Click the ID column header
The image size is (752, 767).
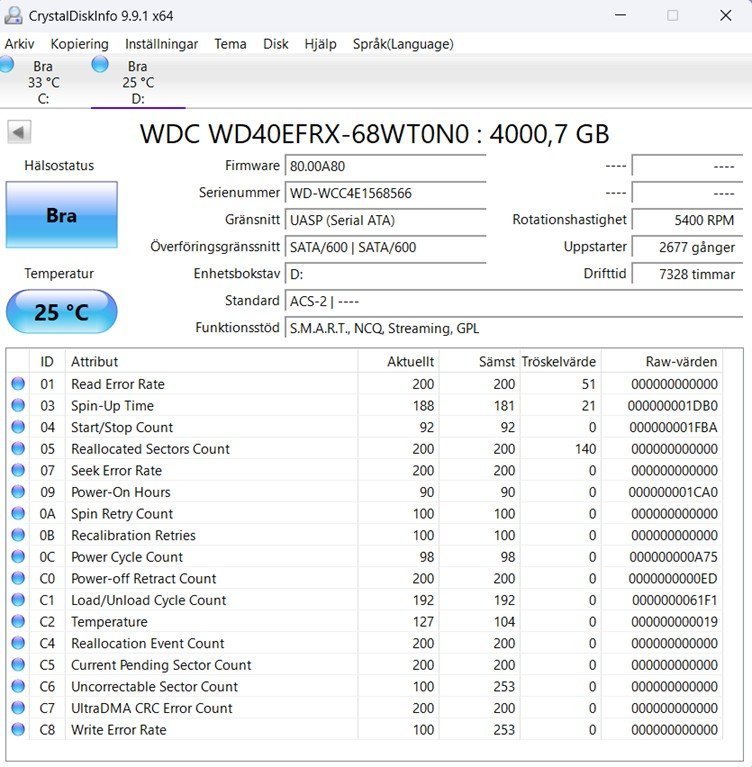click(47, 361)
